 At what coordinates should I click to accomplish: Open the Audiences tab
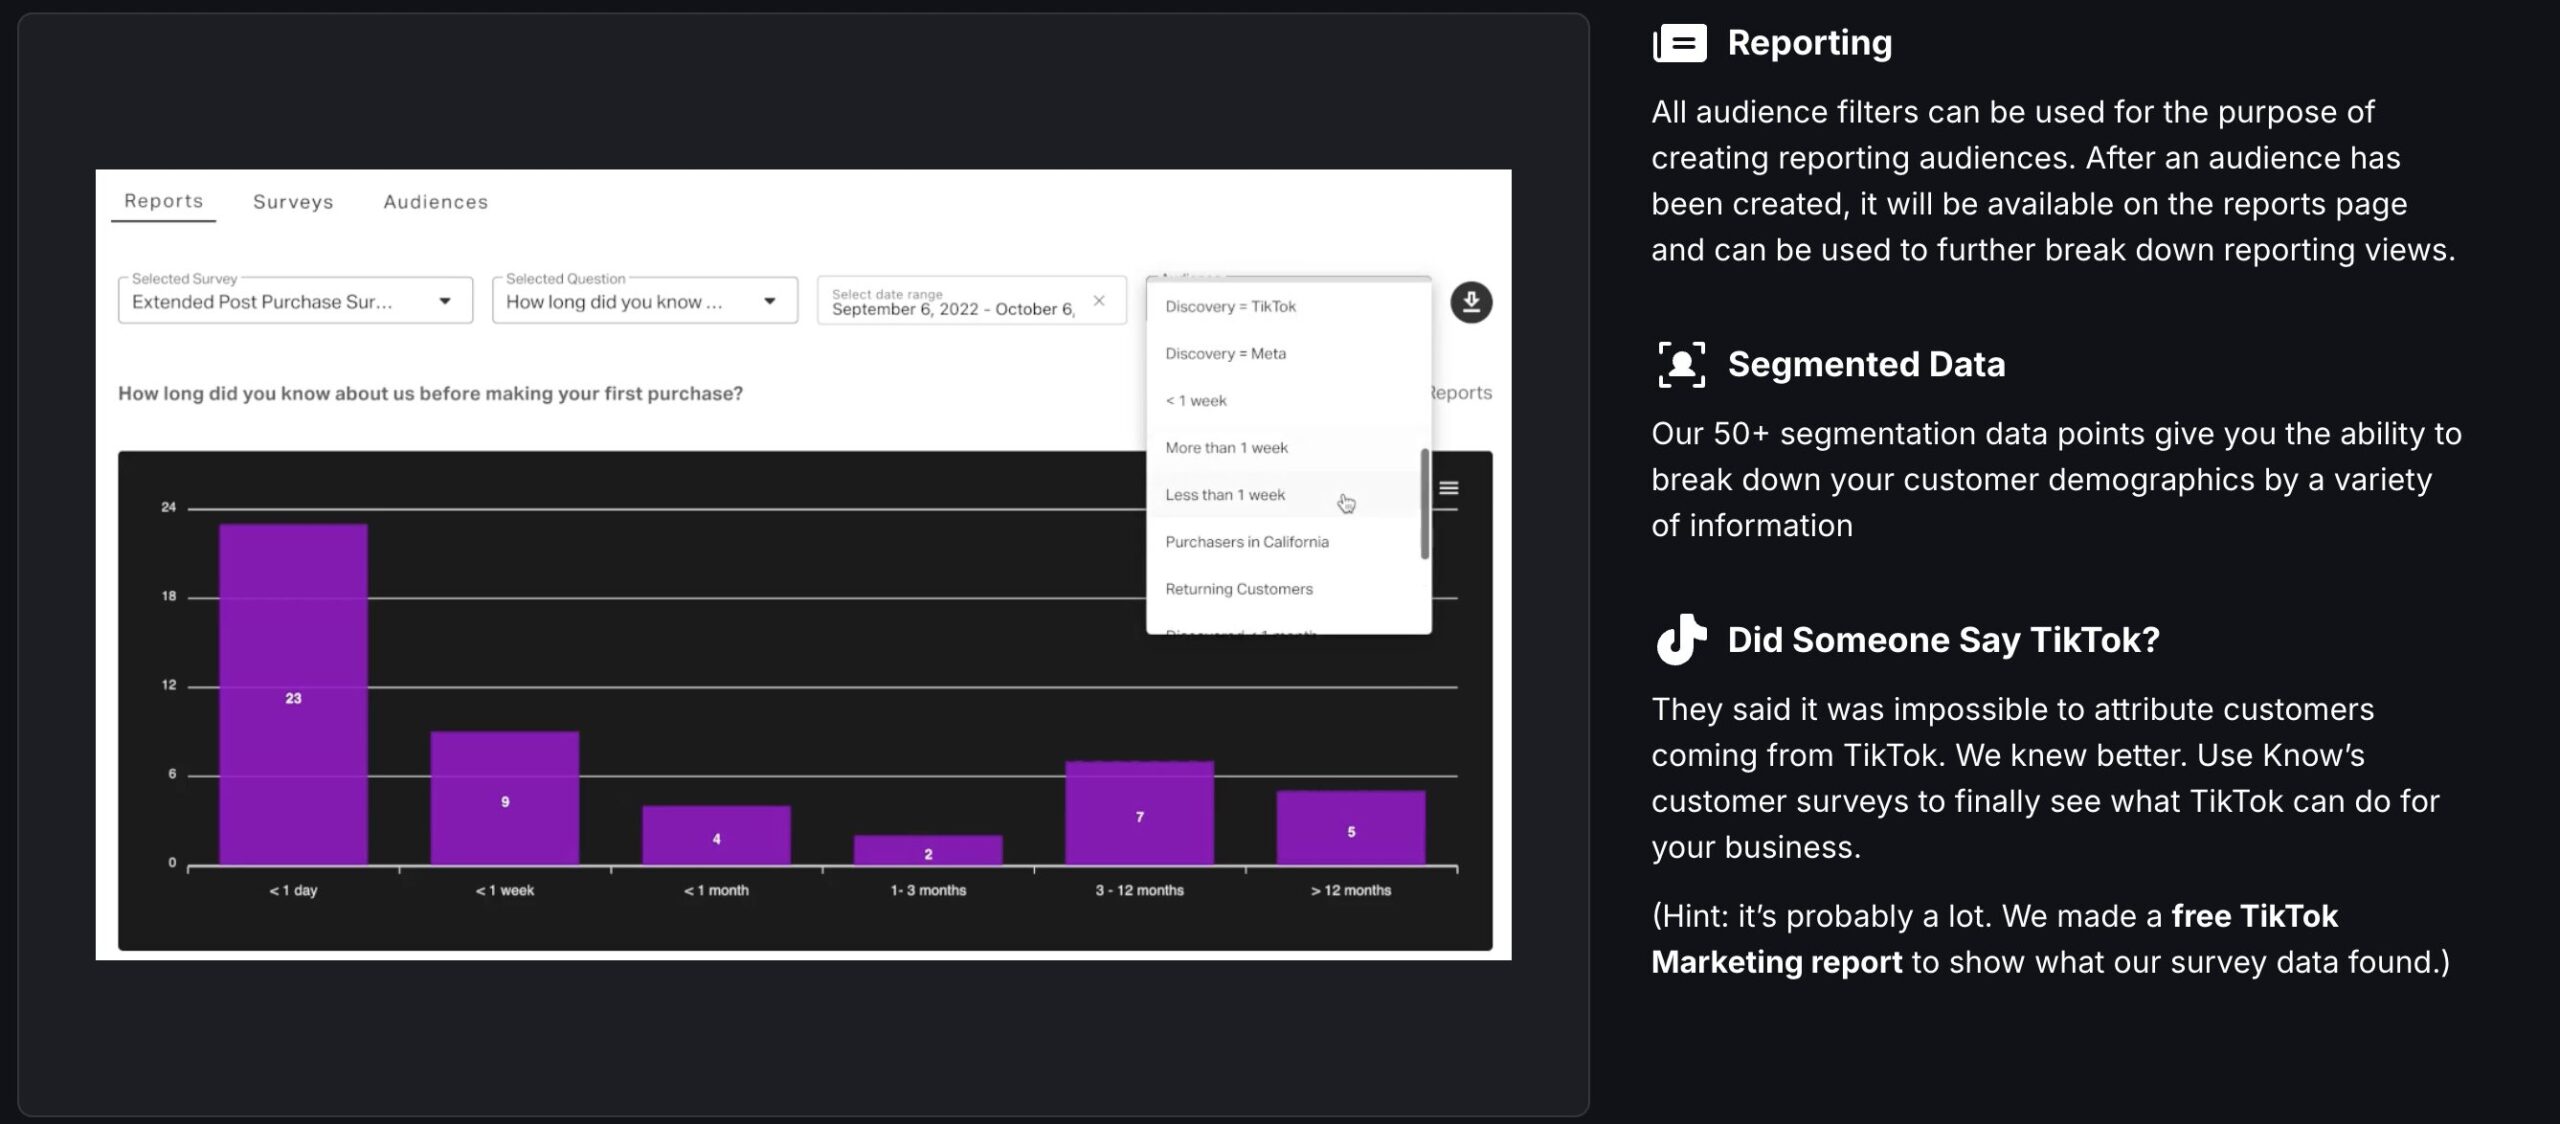435,202
